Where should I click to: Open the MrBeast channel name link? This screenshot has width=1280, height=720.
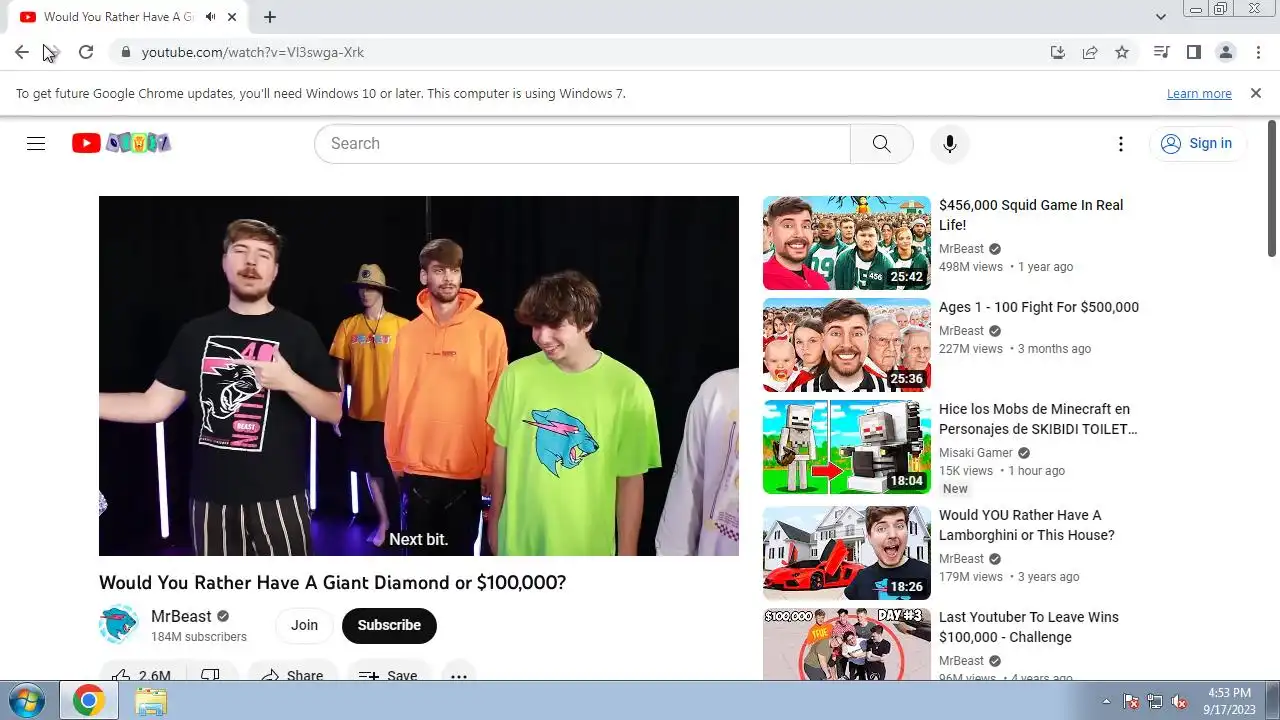click(x=181, y=616)
